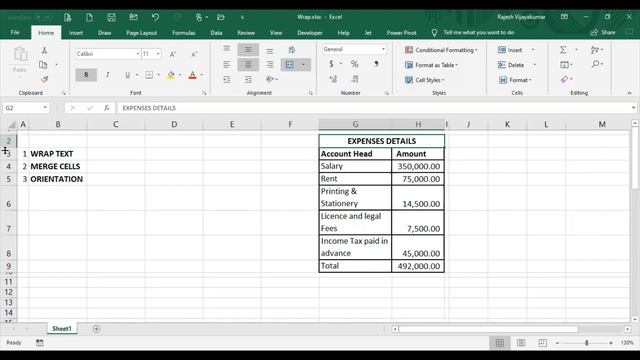The image size is (640, 360).
Task: Click the Insert Function fx icon
Action: (107, 108)
